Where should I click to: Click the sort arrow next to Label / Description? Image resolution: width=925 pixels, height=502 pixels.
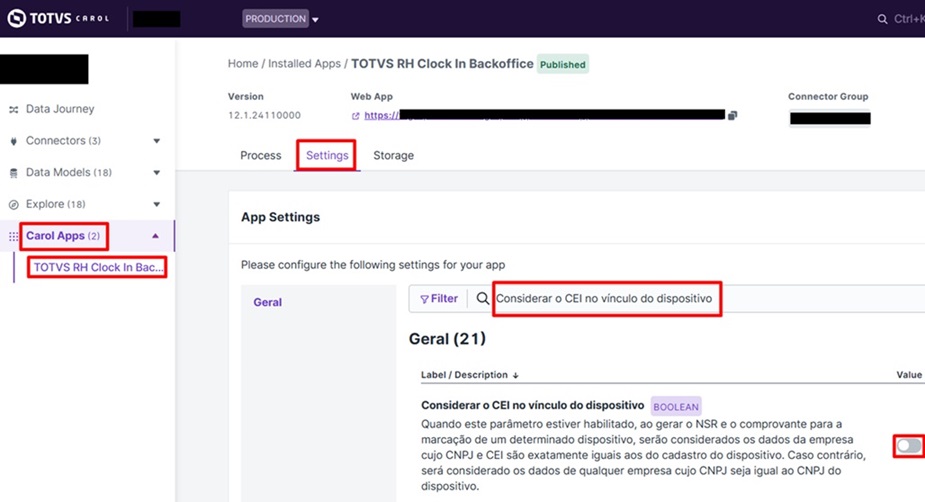(516, 376)
